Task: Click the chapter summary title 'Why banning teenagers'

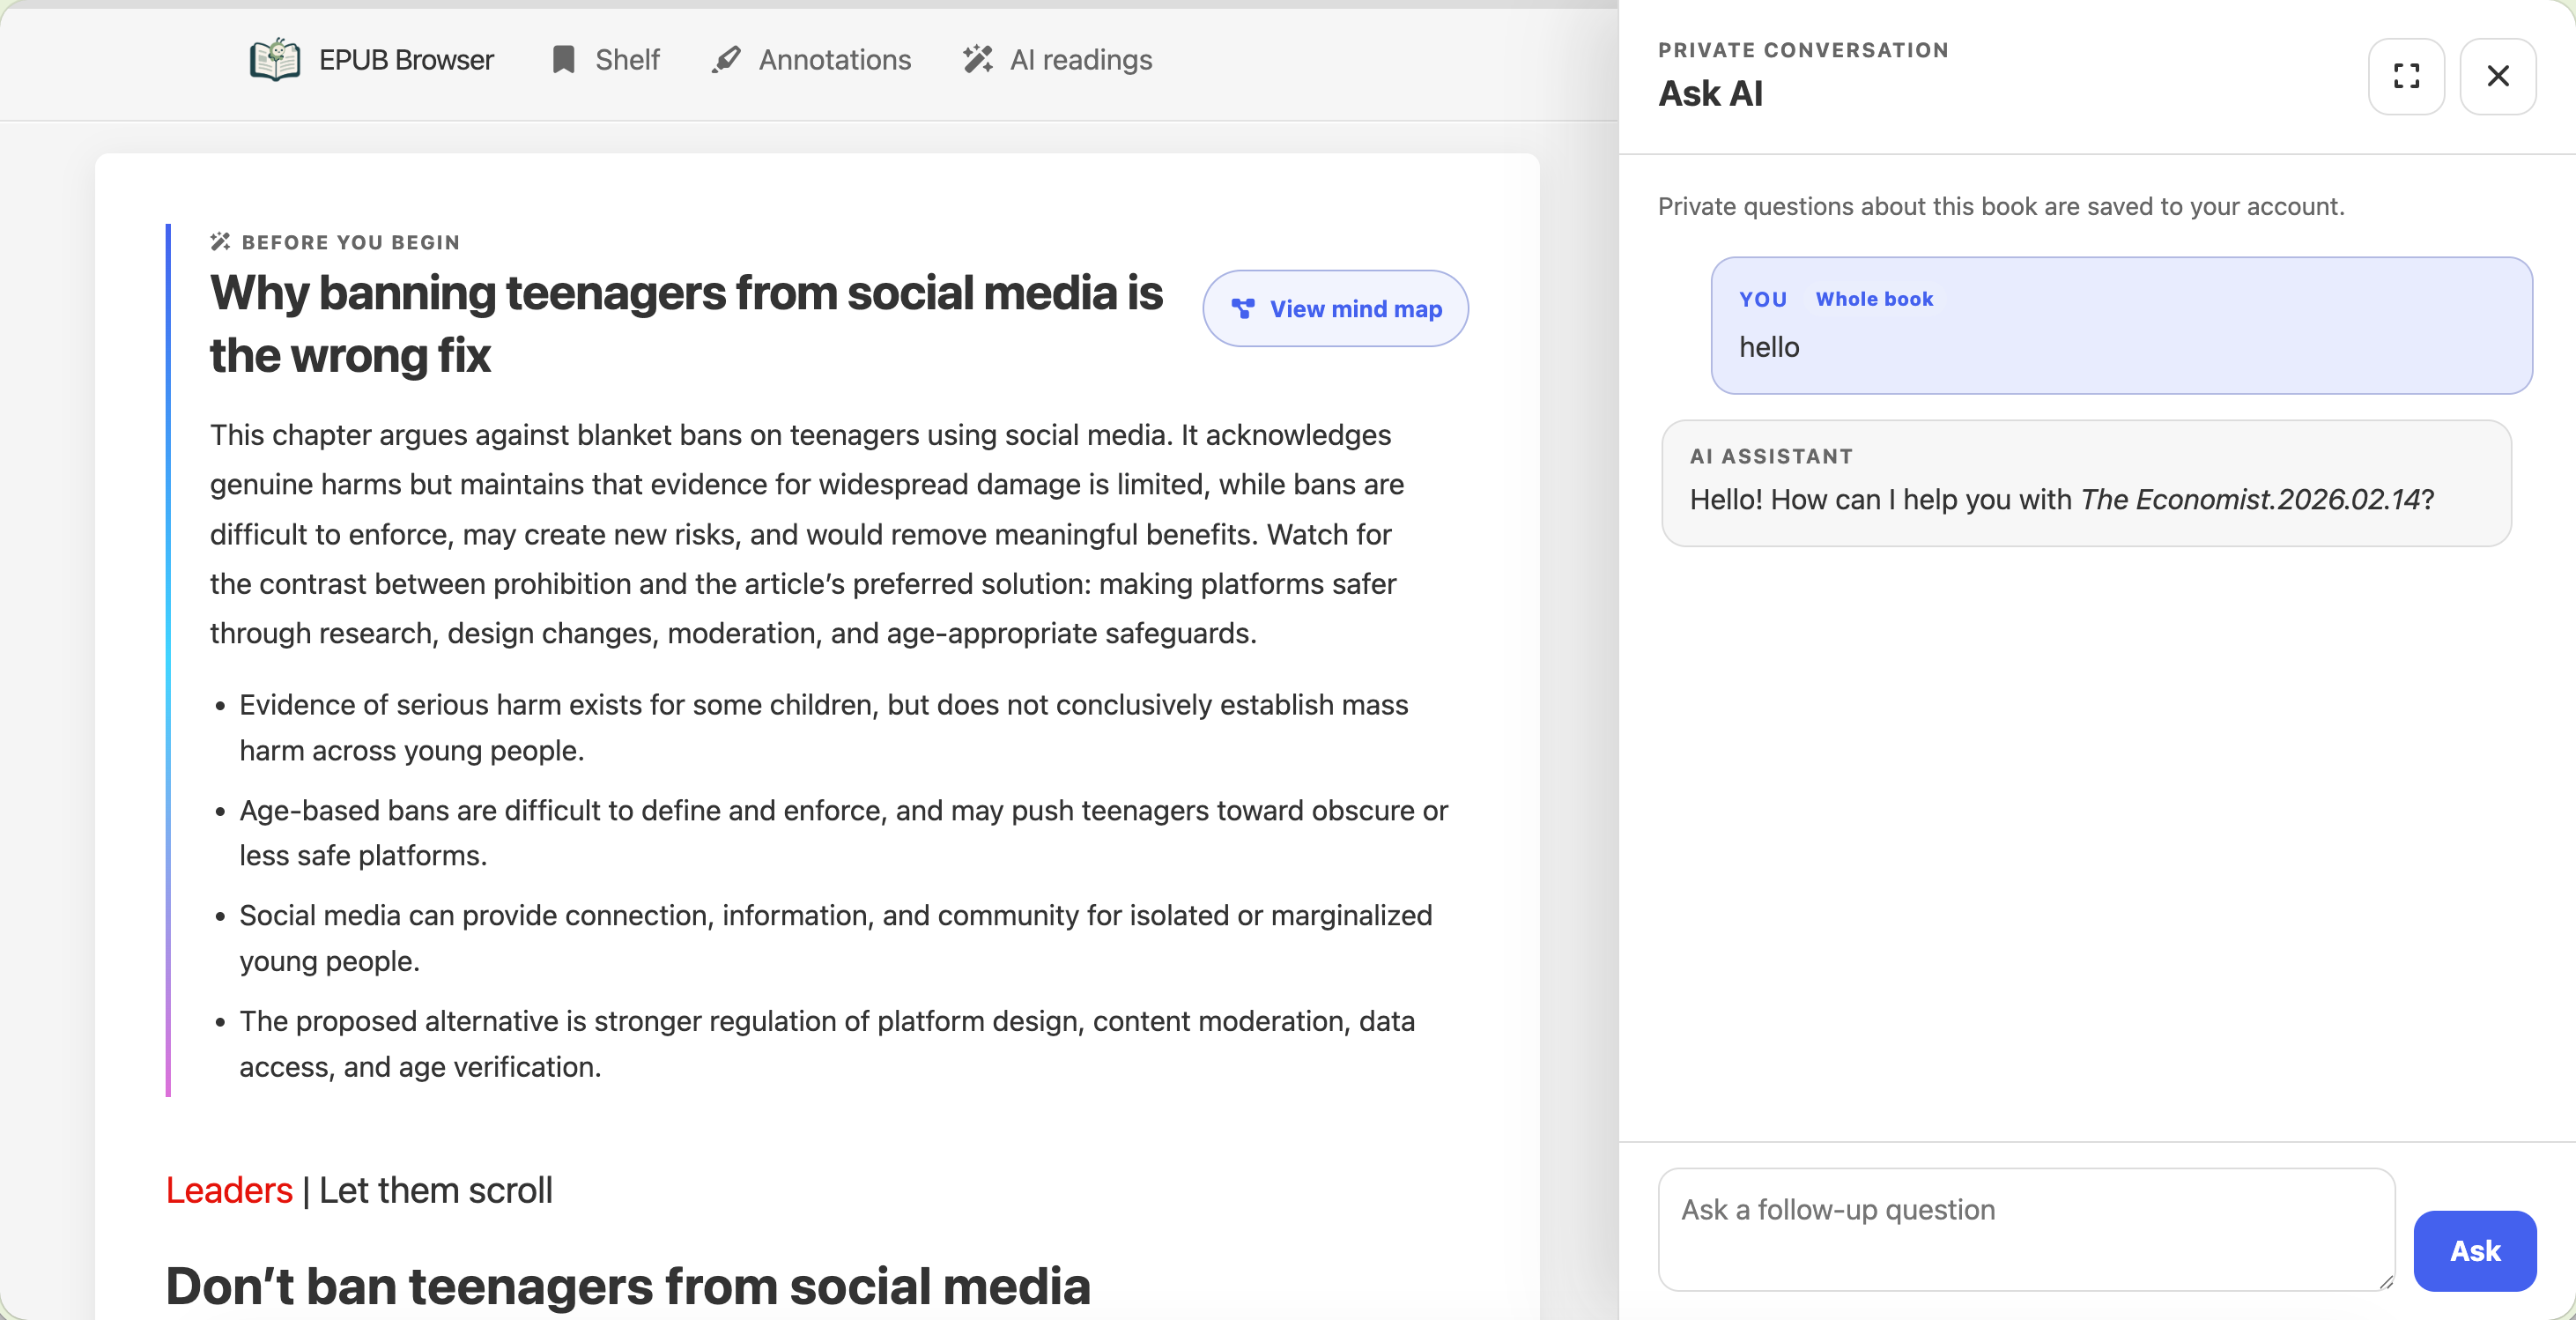Action: click(686, 324)
